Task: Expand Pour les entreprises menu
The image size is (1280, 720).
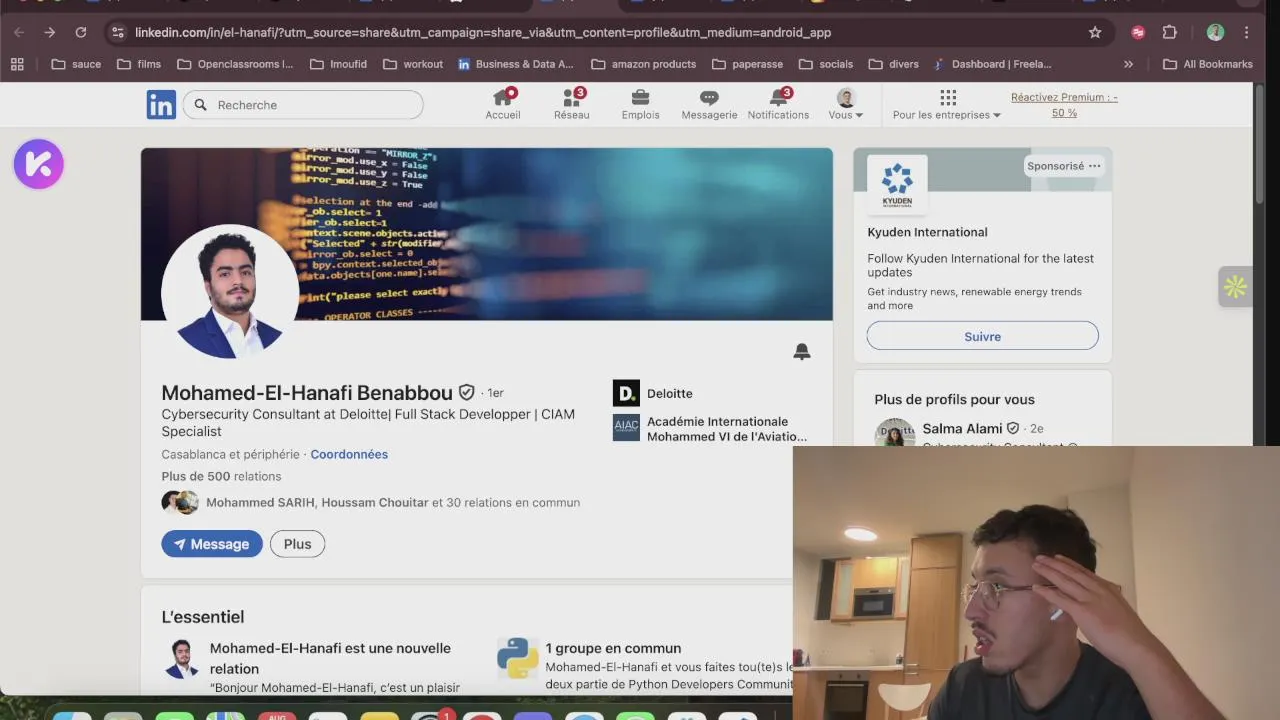Action: (947, 104)
